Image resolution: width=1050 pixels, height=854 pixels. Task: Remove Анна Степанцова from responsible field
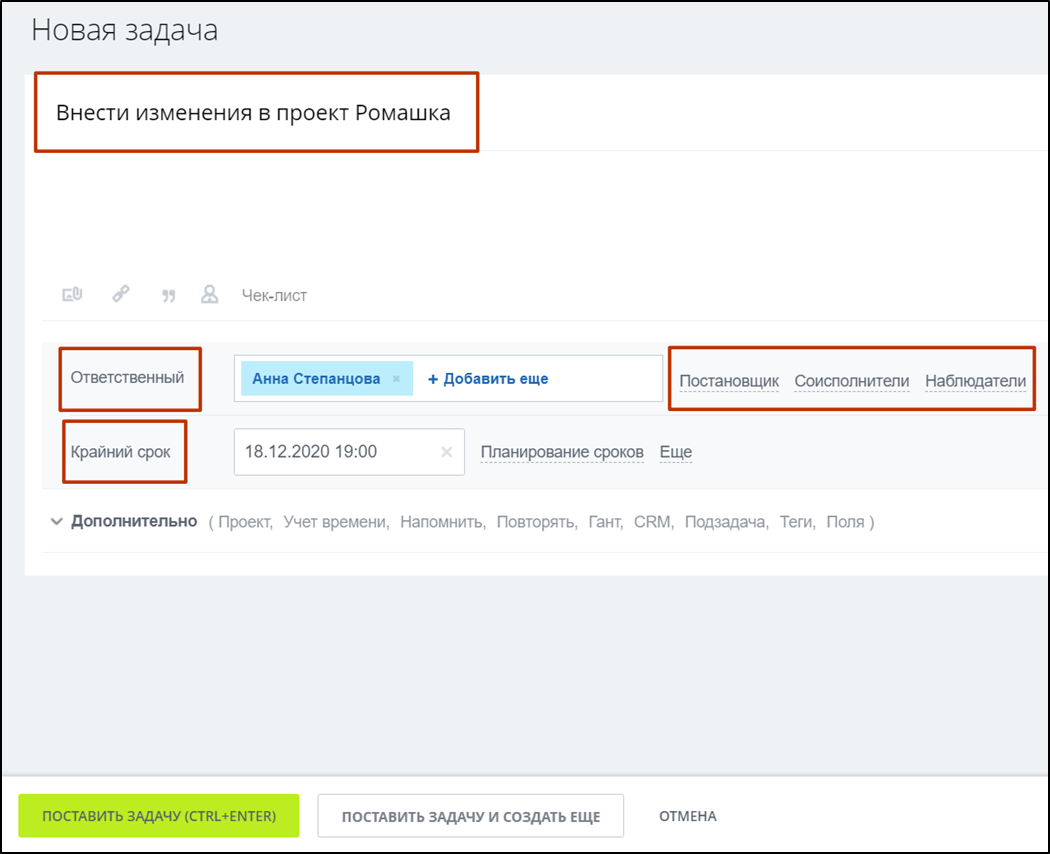[x=396, y=380]
